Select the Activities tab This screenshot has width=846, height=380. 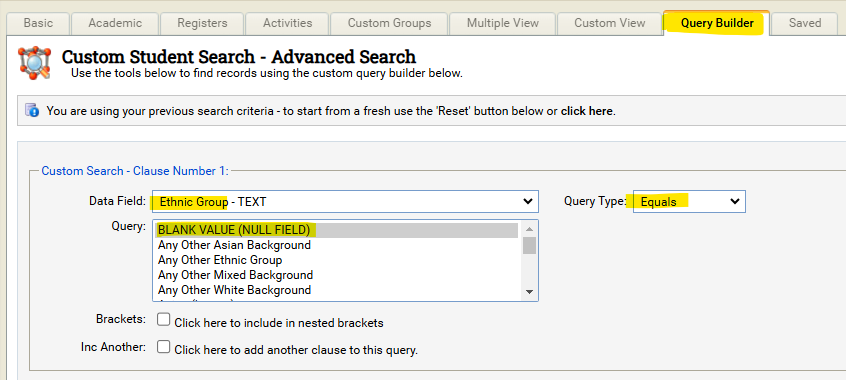[x=288, y=23]
